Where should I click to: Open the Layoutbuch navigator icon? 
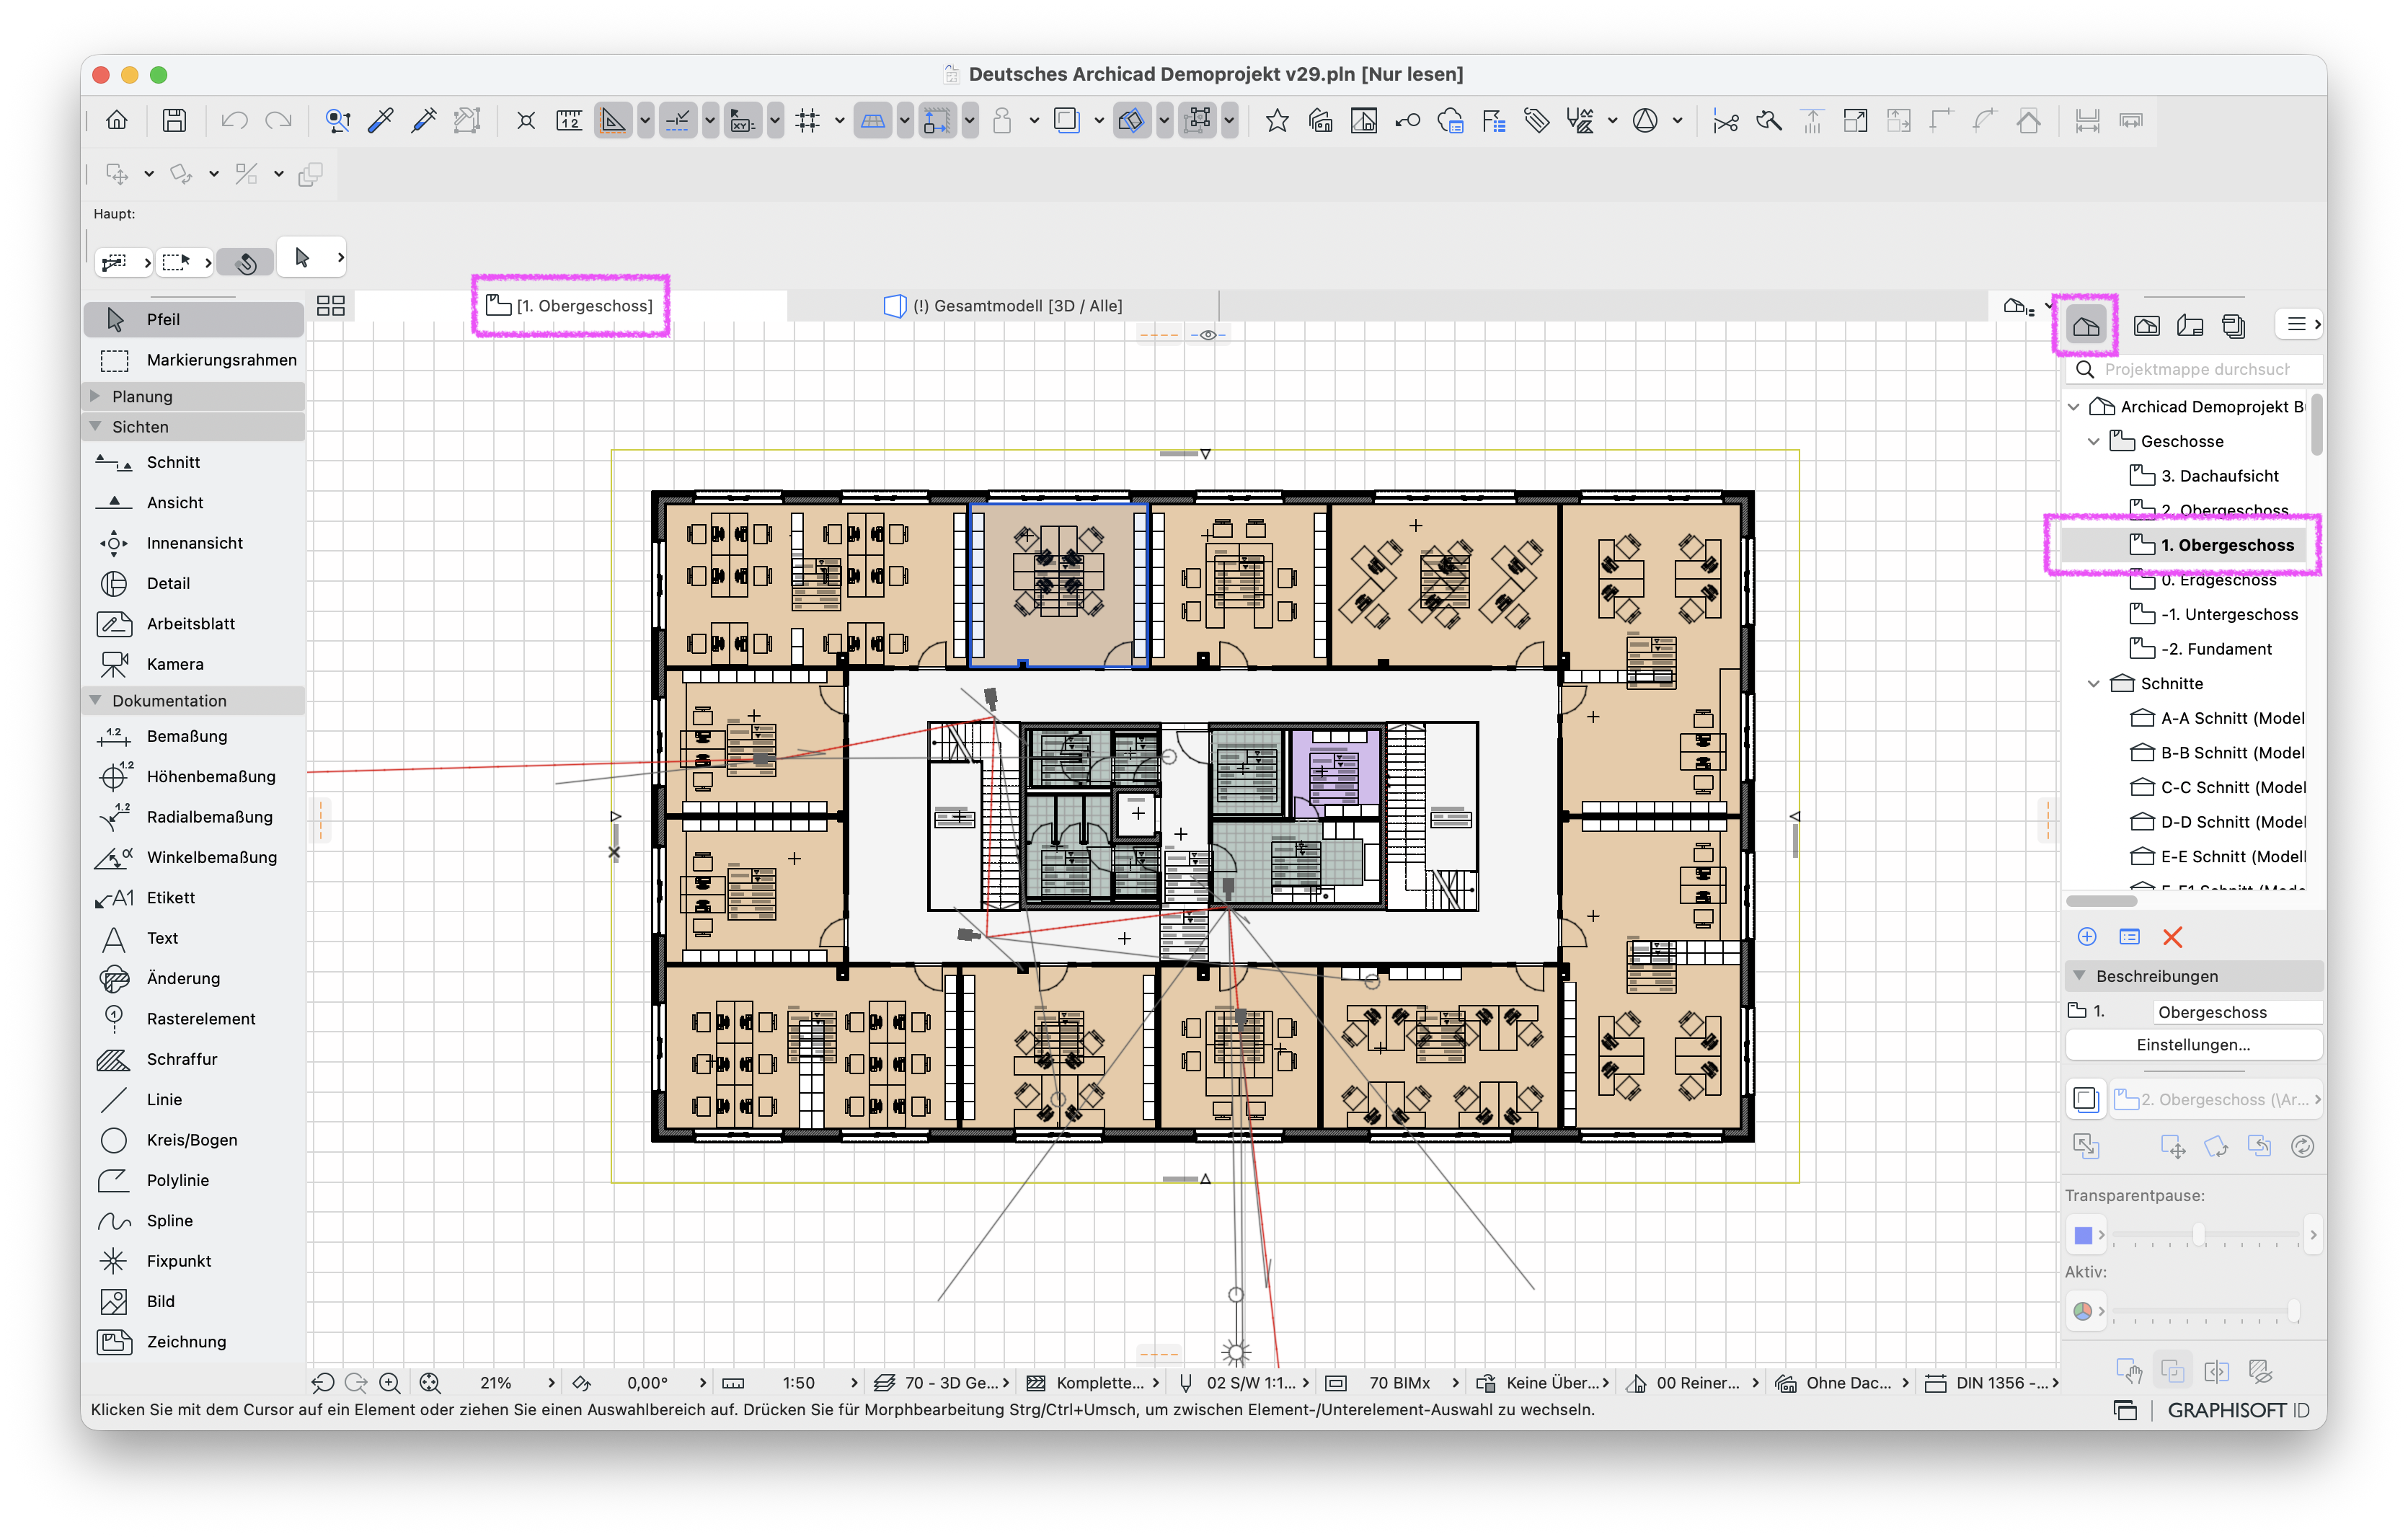click(2190, 325)
